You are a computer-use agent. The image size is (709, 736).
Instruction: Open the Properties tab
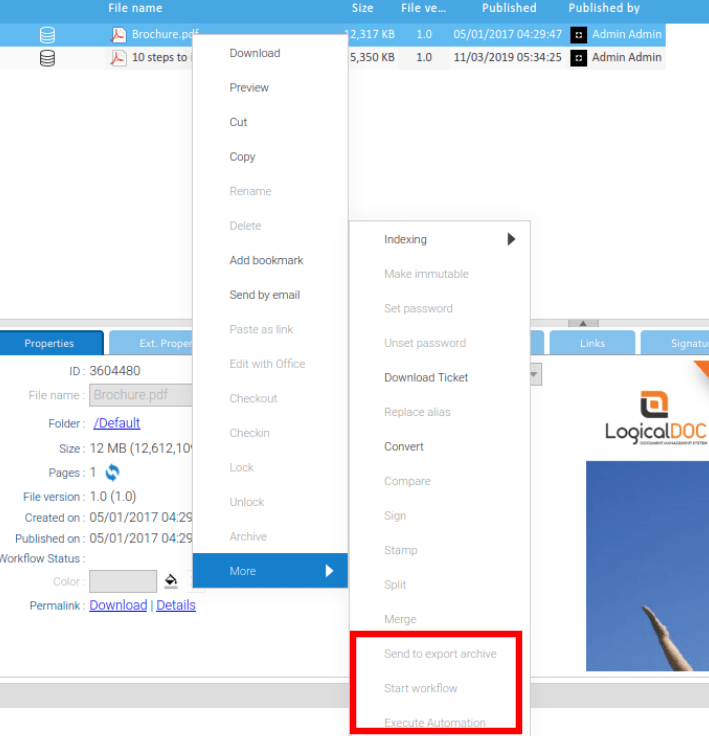click(x=50, y=343)
